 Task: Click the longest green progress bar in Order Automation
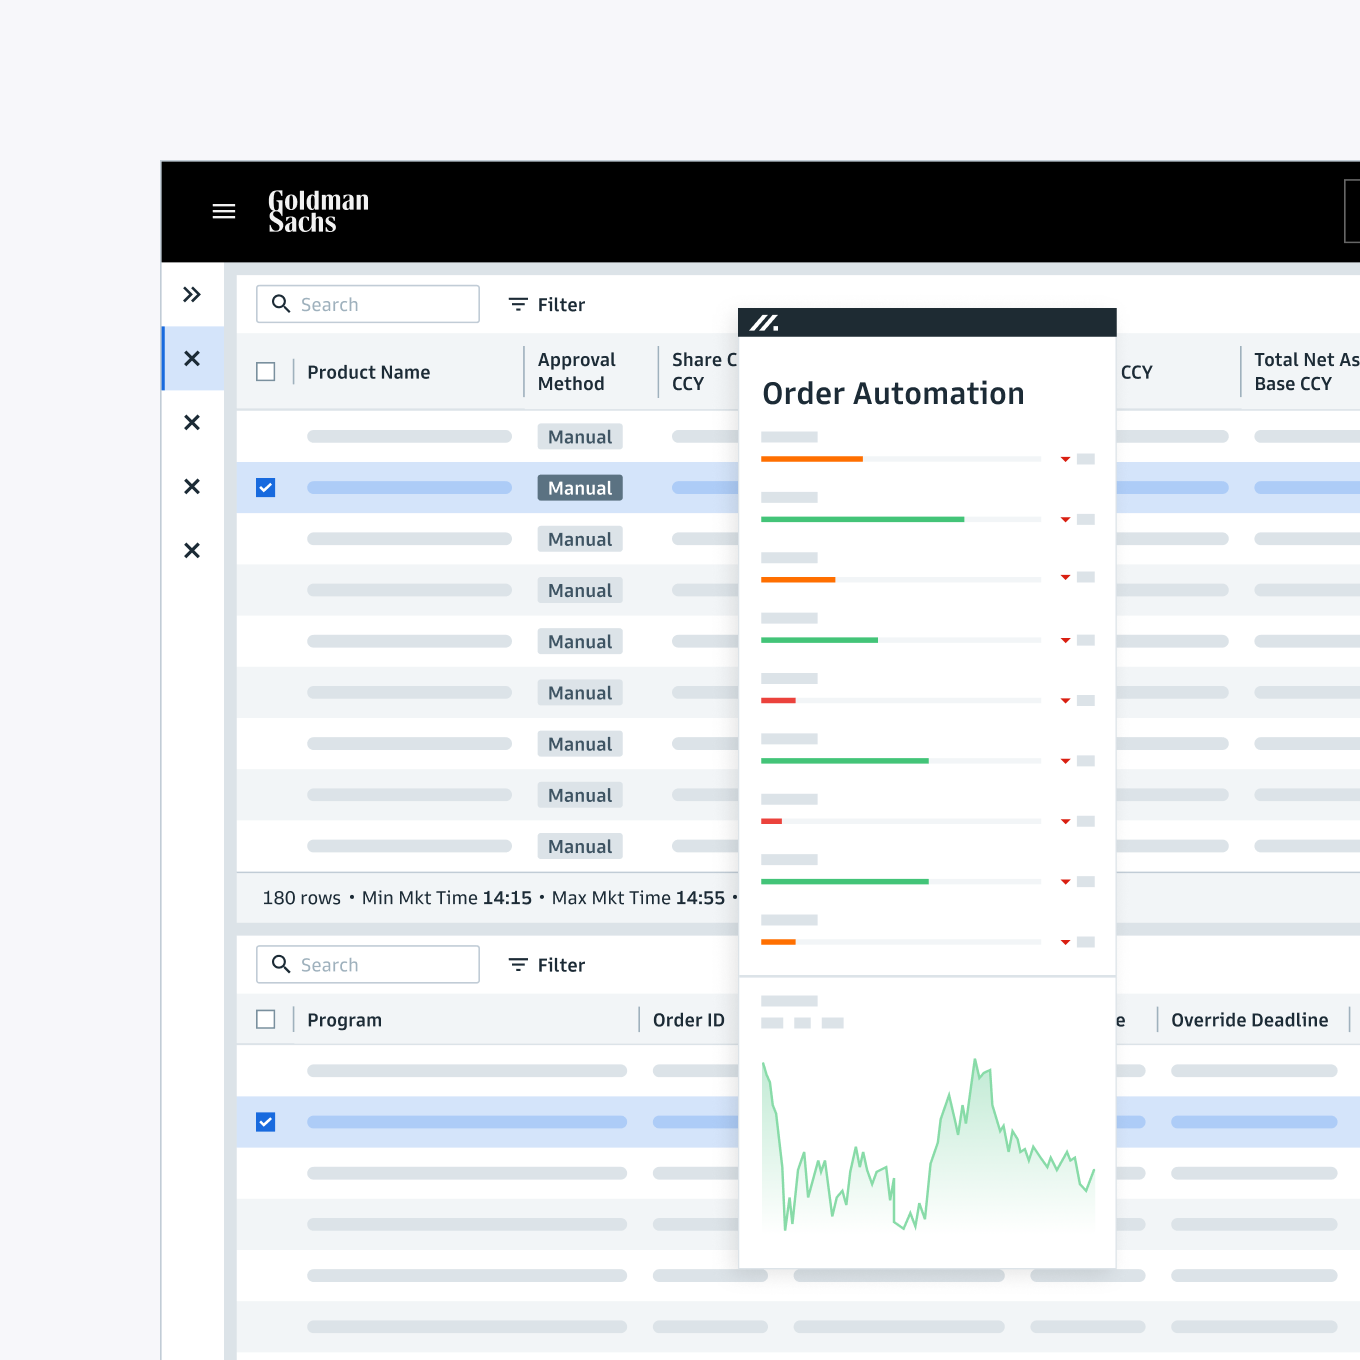pyautogui.click(x=862, y=519)
